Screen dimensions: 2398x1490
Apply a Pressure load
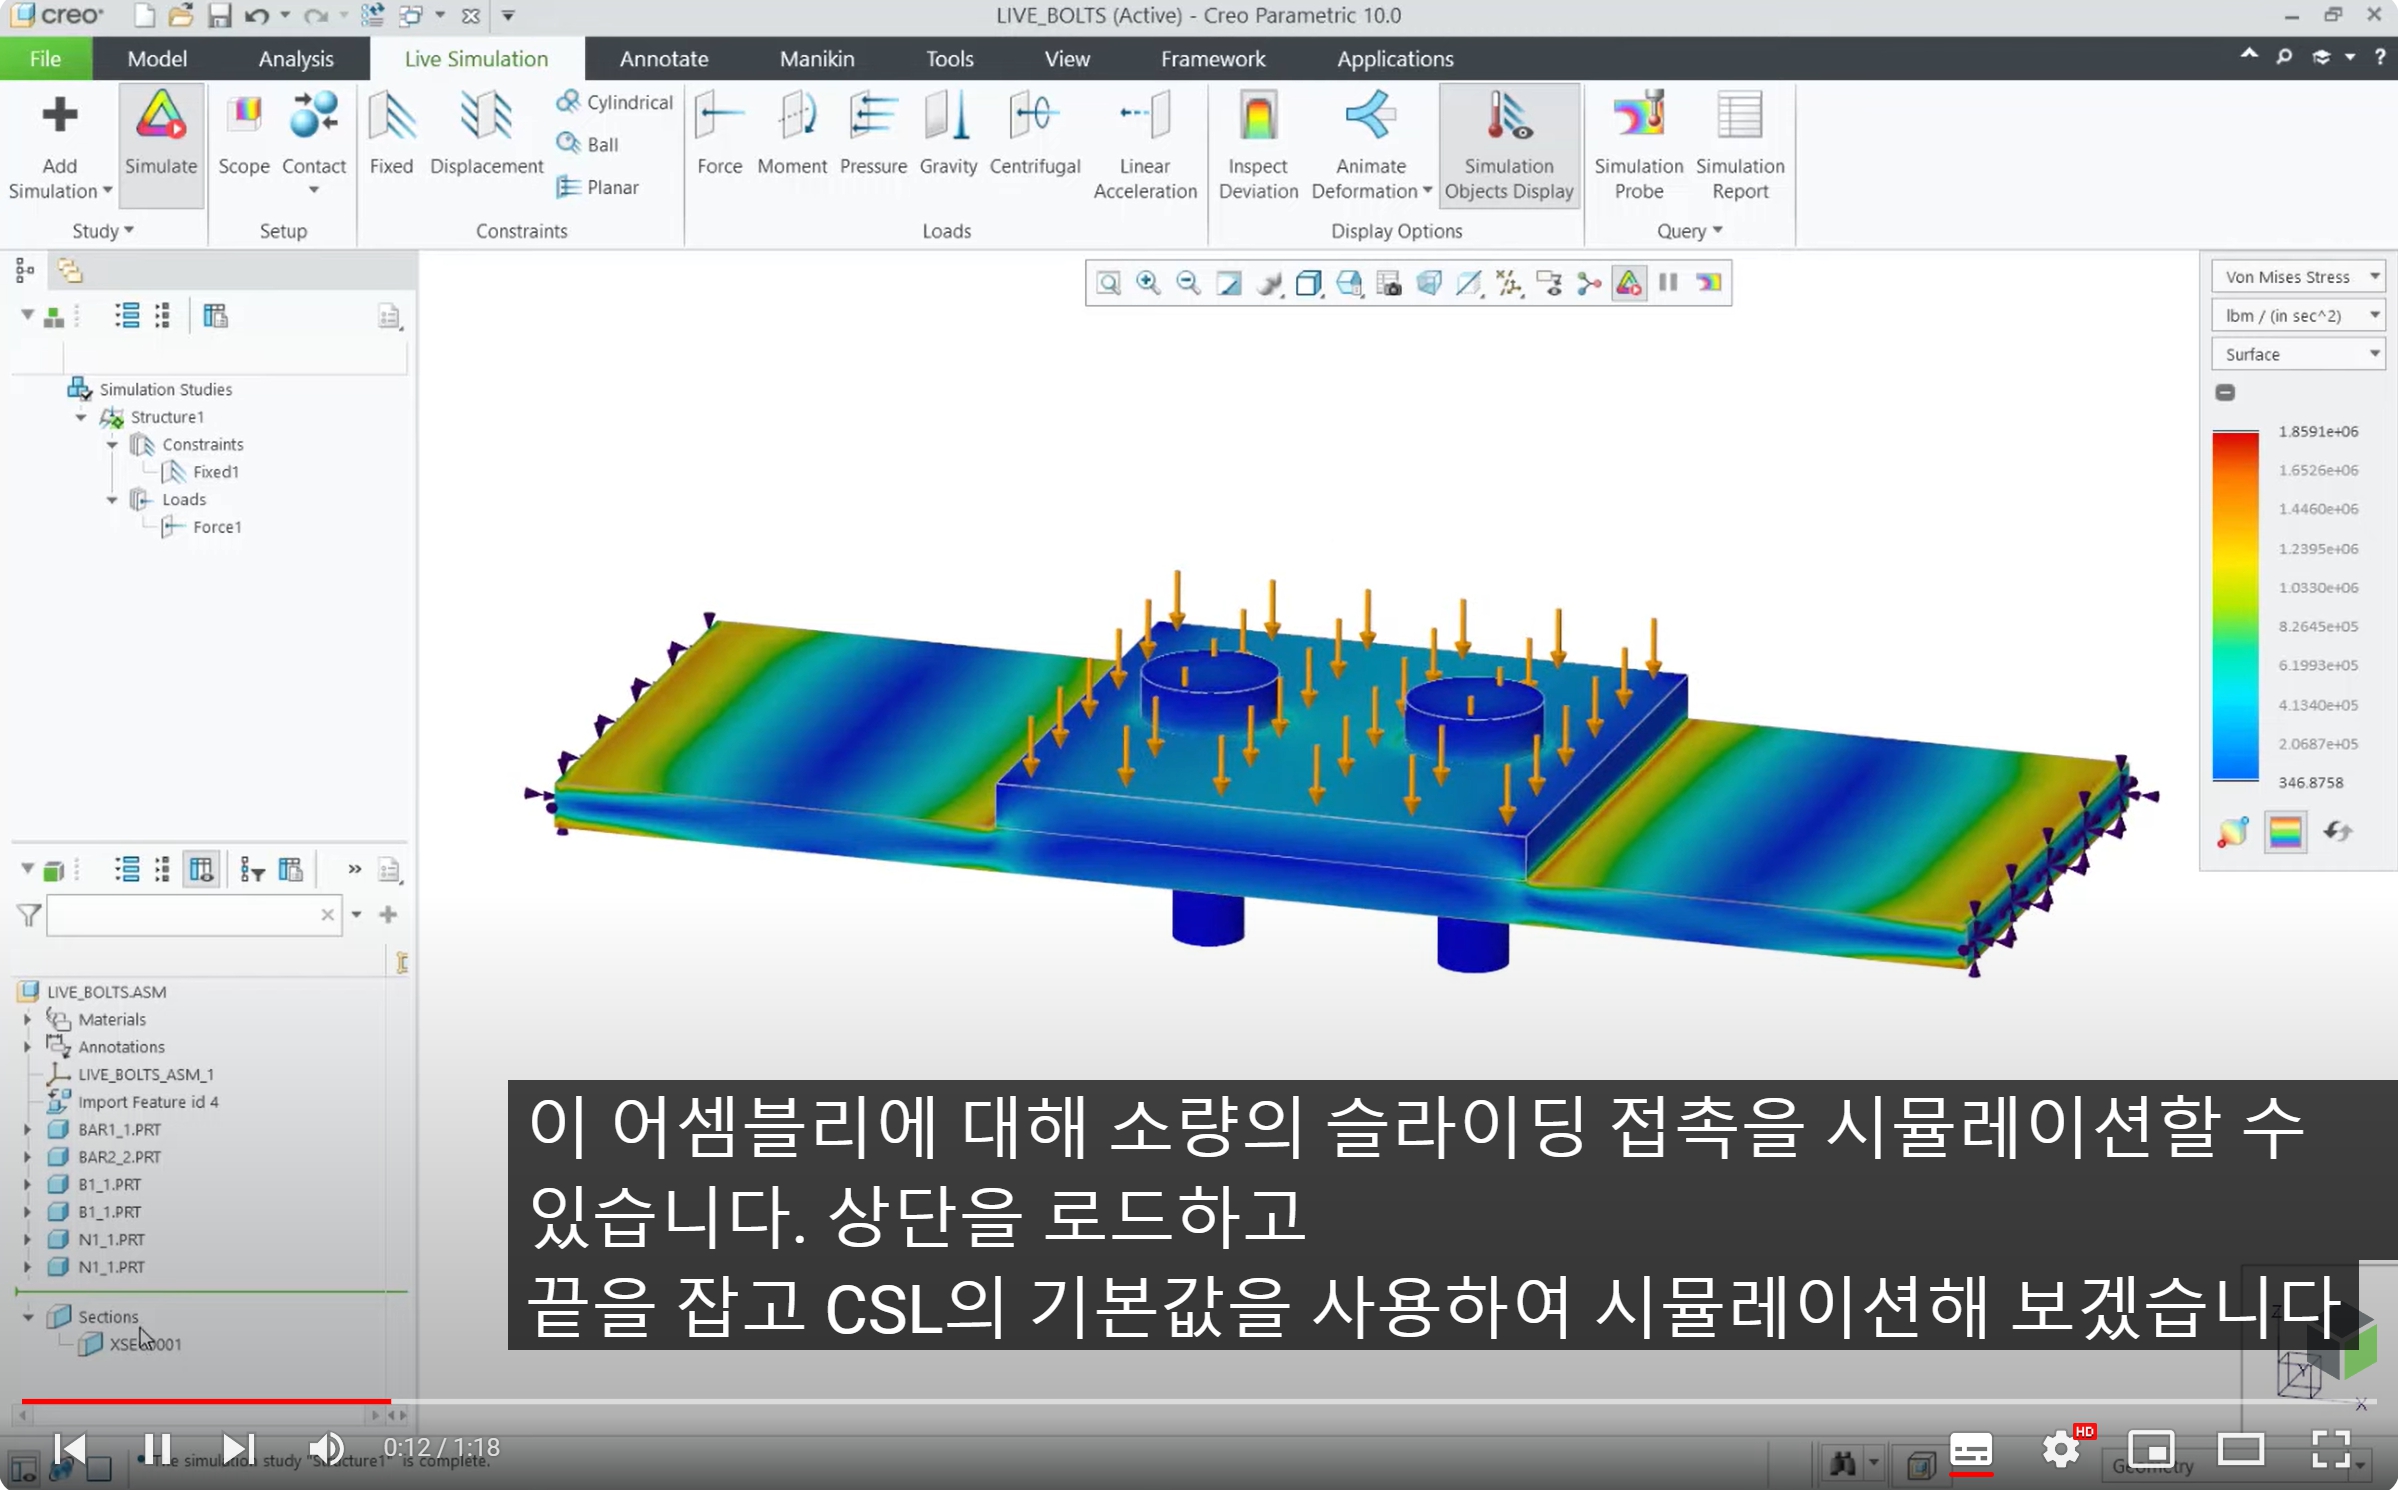click(873, 135)
